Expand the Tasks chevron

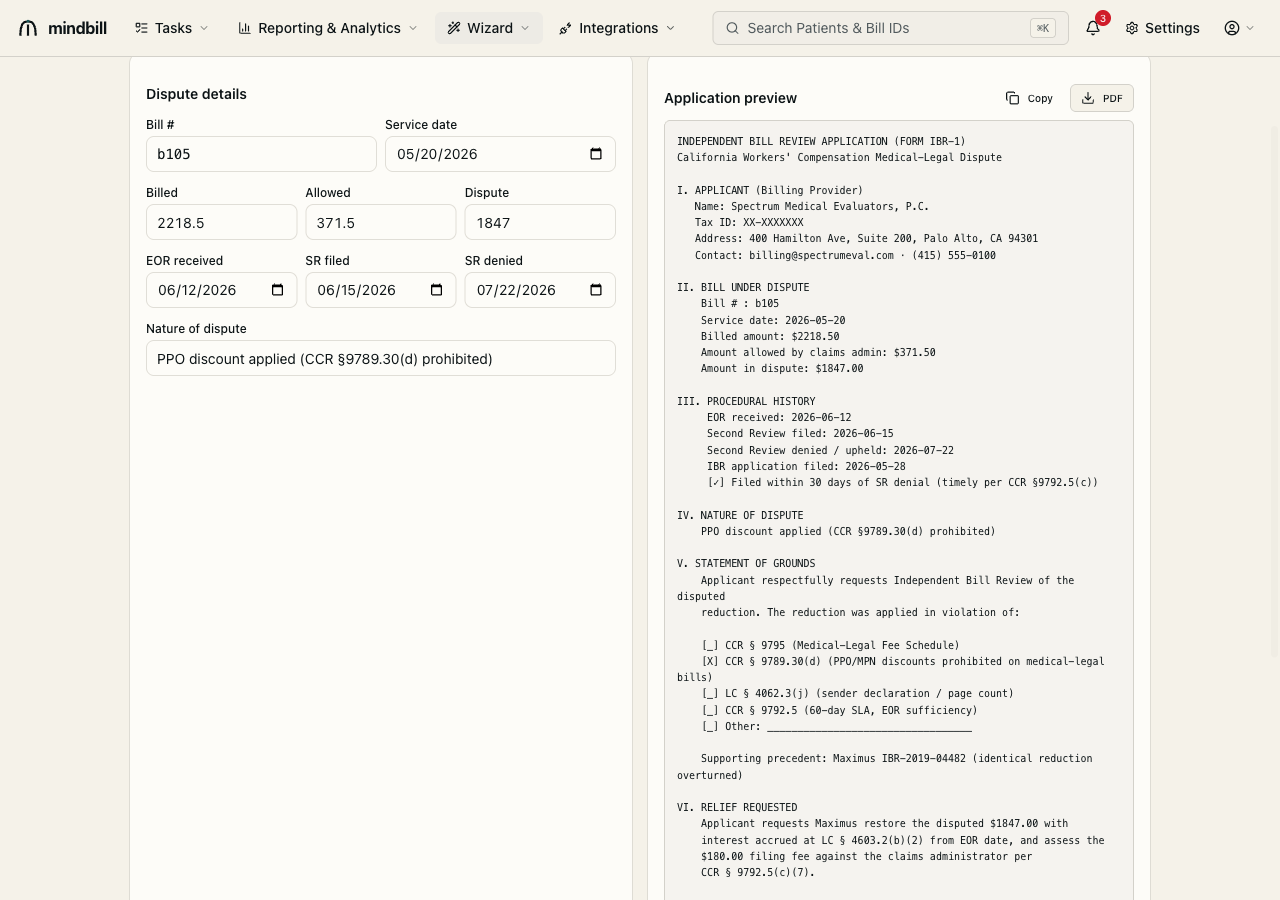click(204, 28)
